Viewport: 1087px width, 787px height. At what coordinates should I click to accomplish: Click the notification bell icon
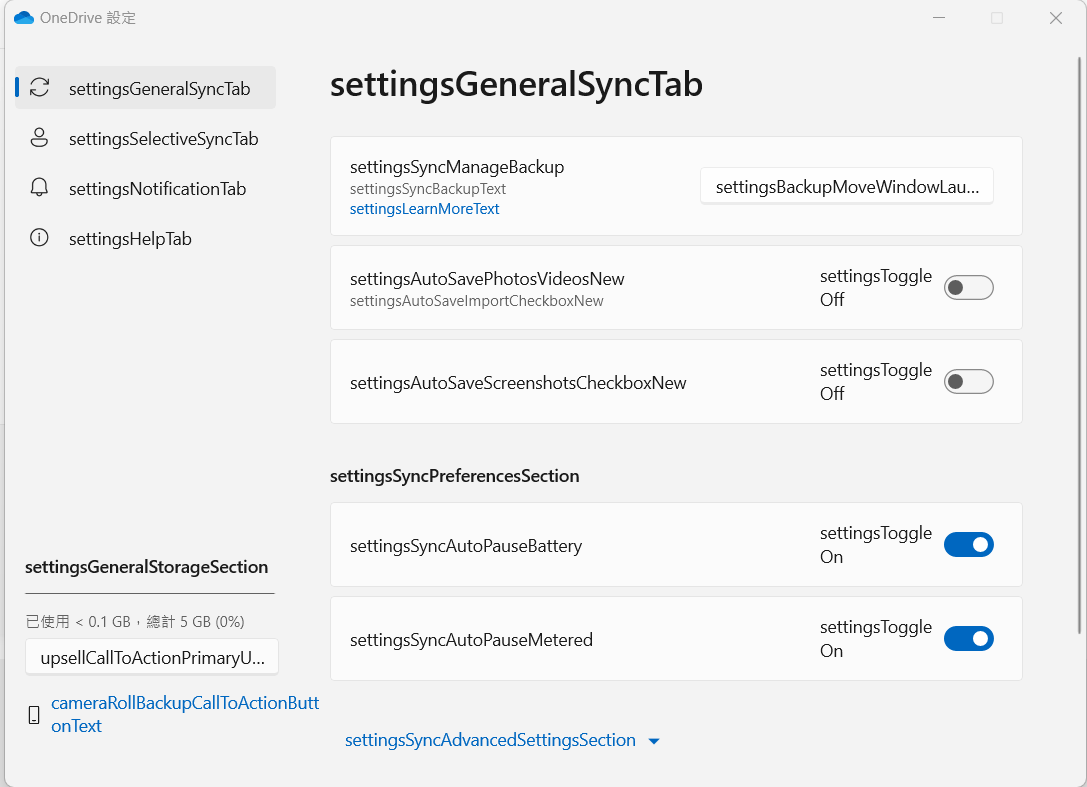[40, 187]
